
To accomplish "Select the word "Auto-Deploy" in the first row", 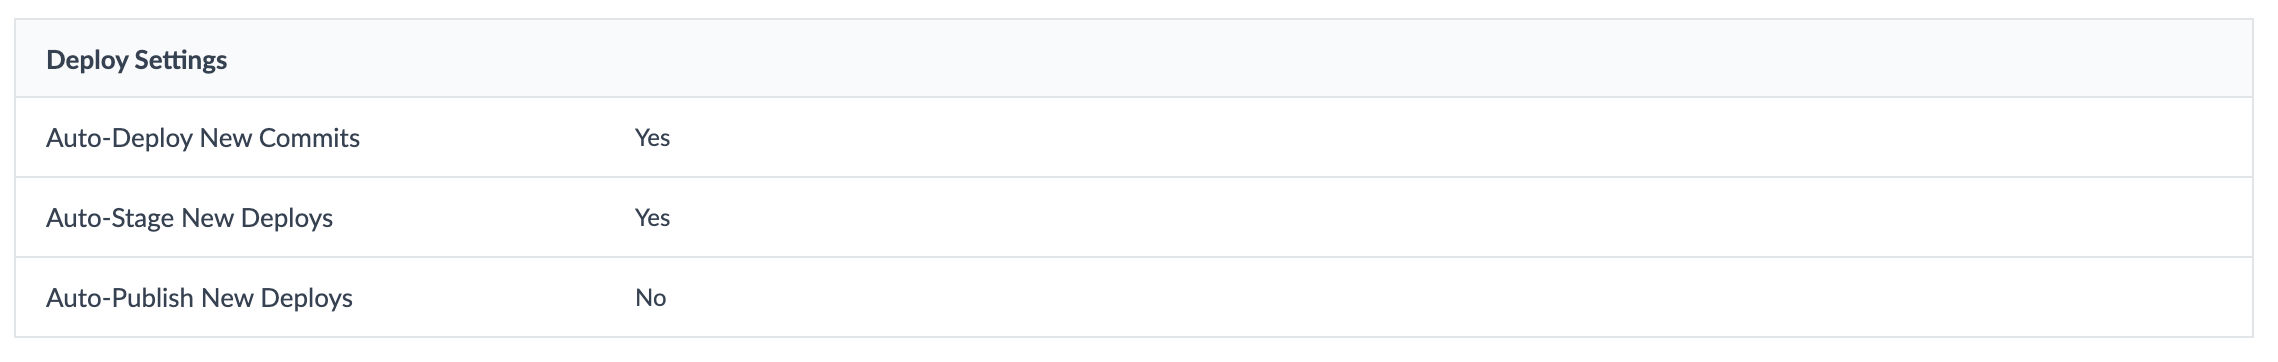I will (x=119, y=138).
